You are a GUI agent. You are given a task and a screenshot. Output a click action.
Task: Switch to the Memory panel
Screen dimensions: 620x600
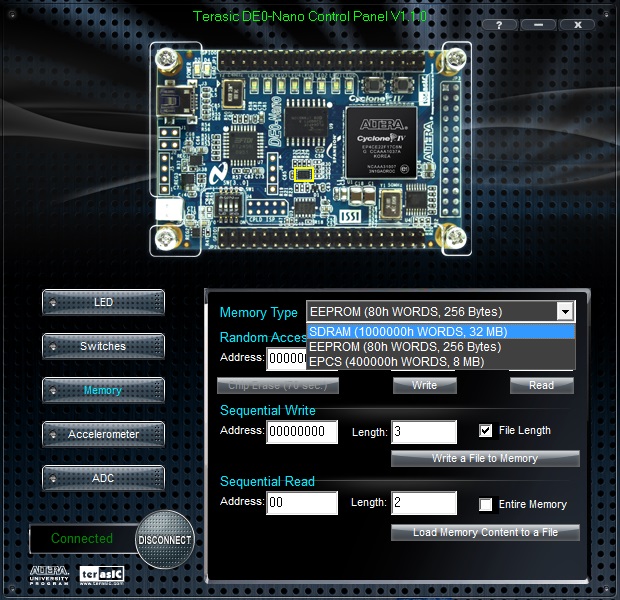(x=103, y=390)
